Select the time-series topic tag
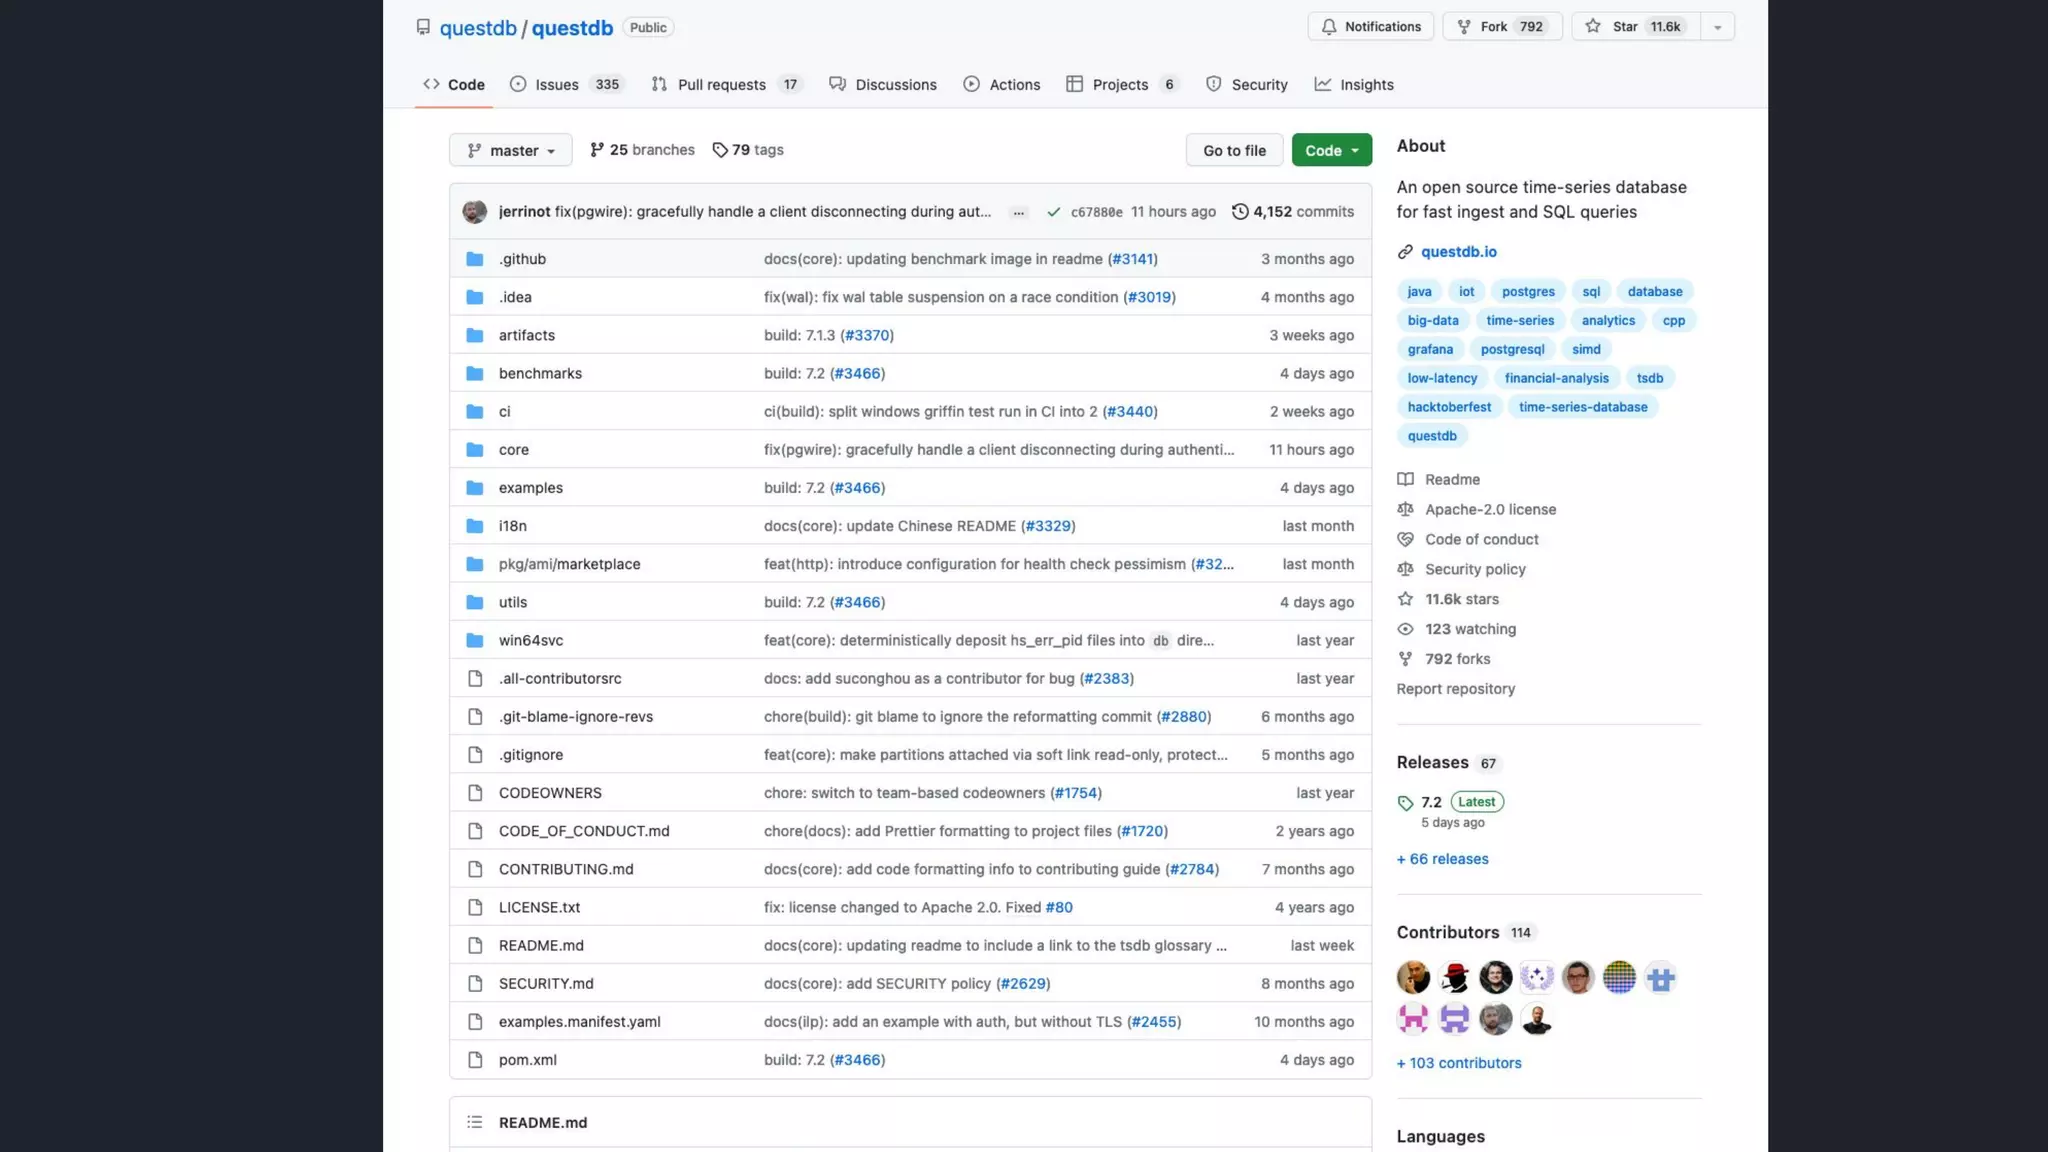 coord(1519,321)
